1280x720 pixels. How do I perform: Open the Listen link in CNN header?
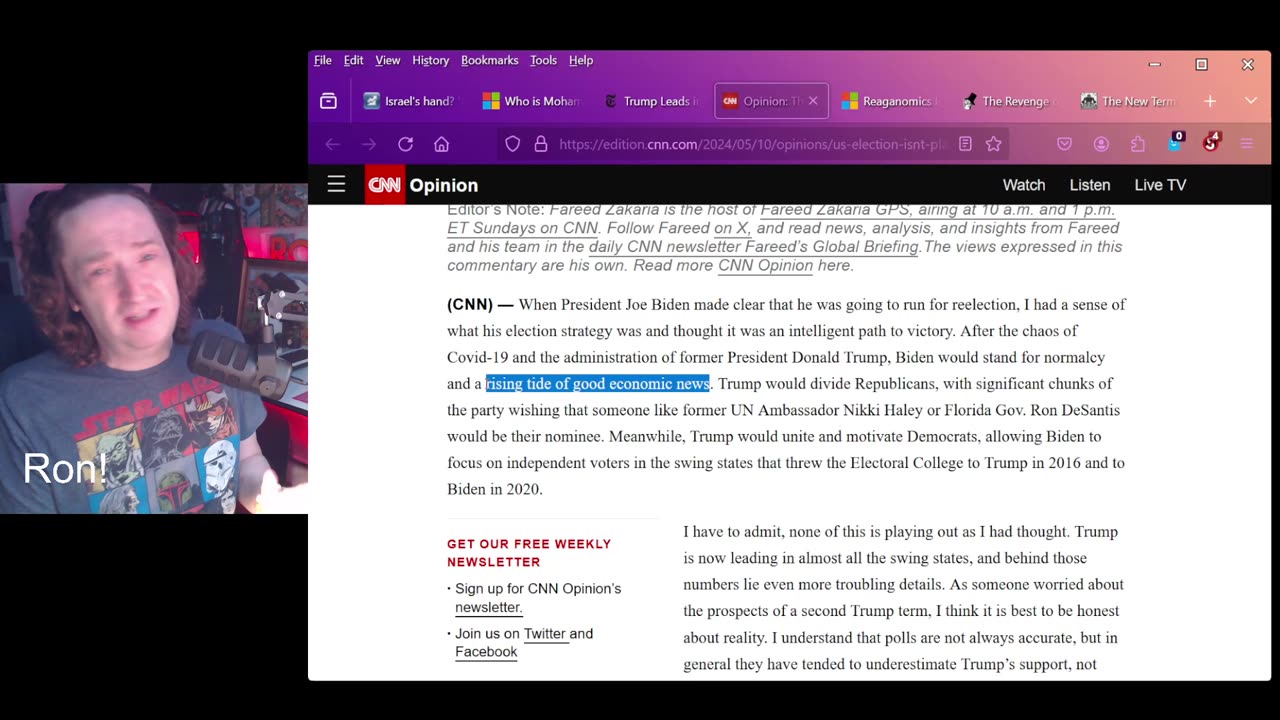tap(1090, 185)
